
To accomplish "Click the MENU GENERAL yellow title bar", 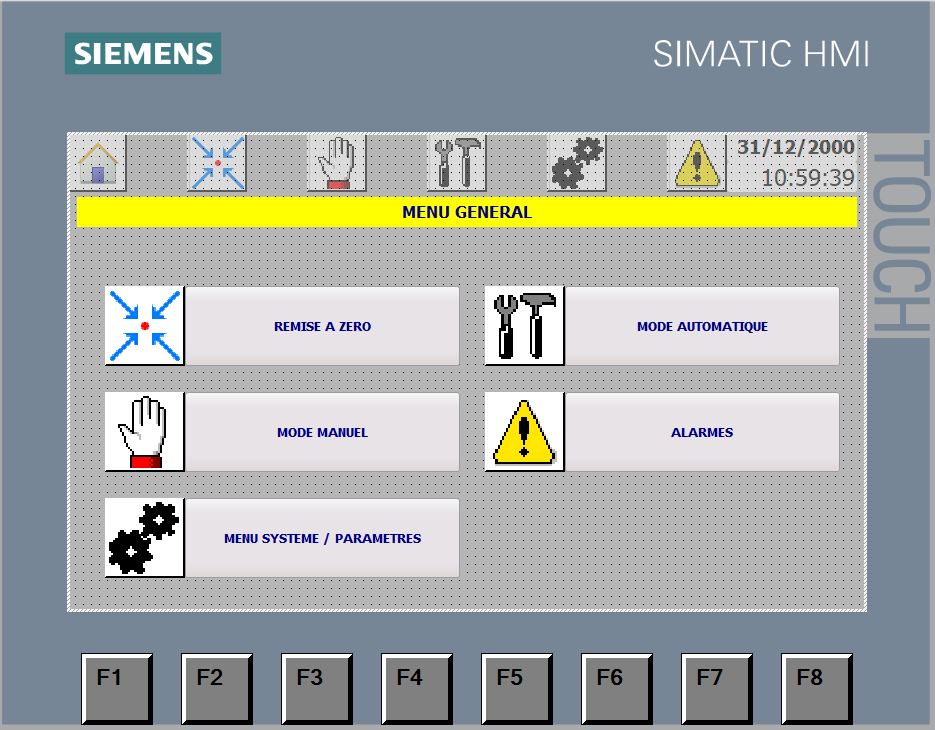I will [x=467, y=212].
